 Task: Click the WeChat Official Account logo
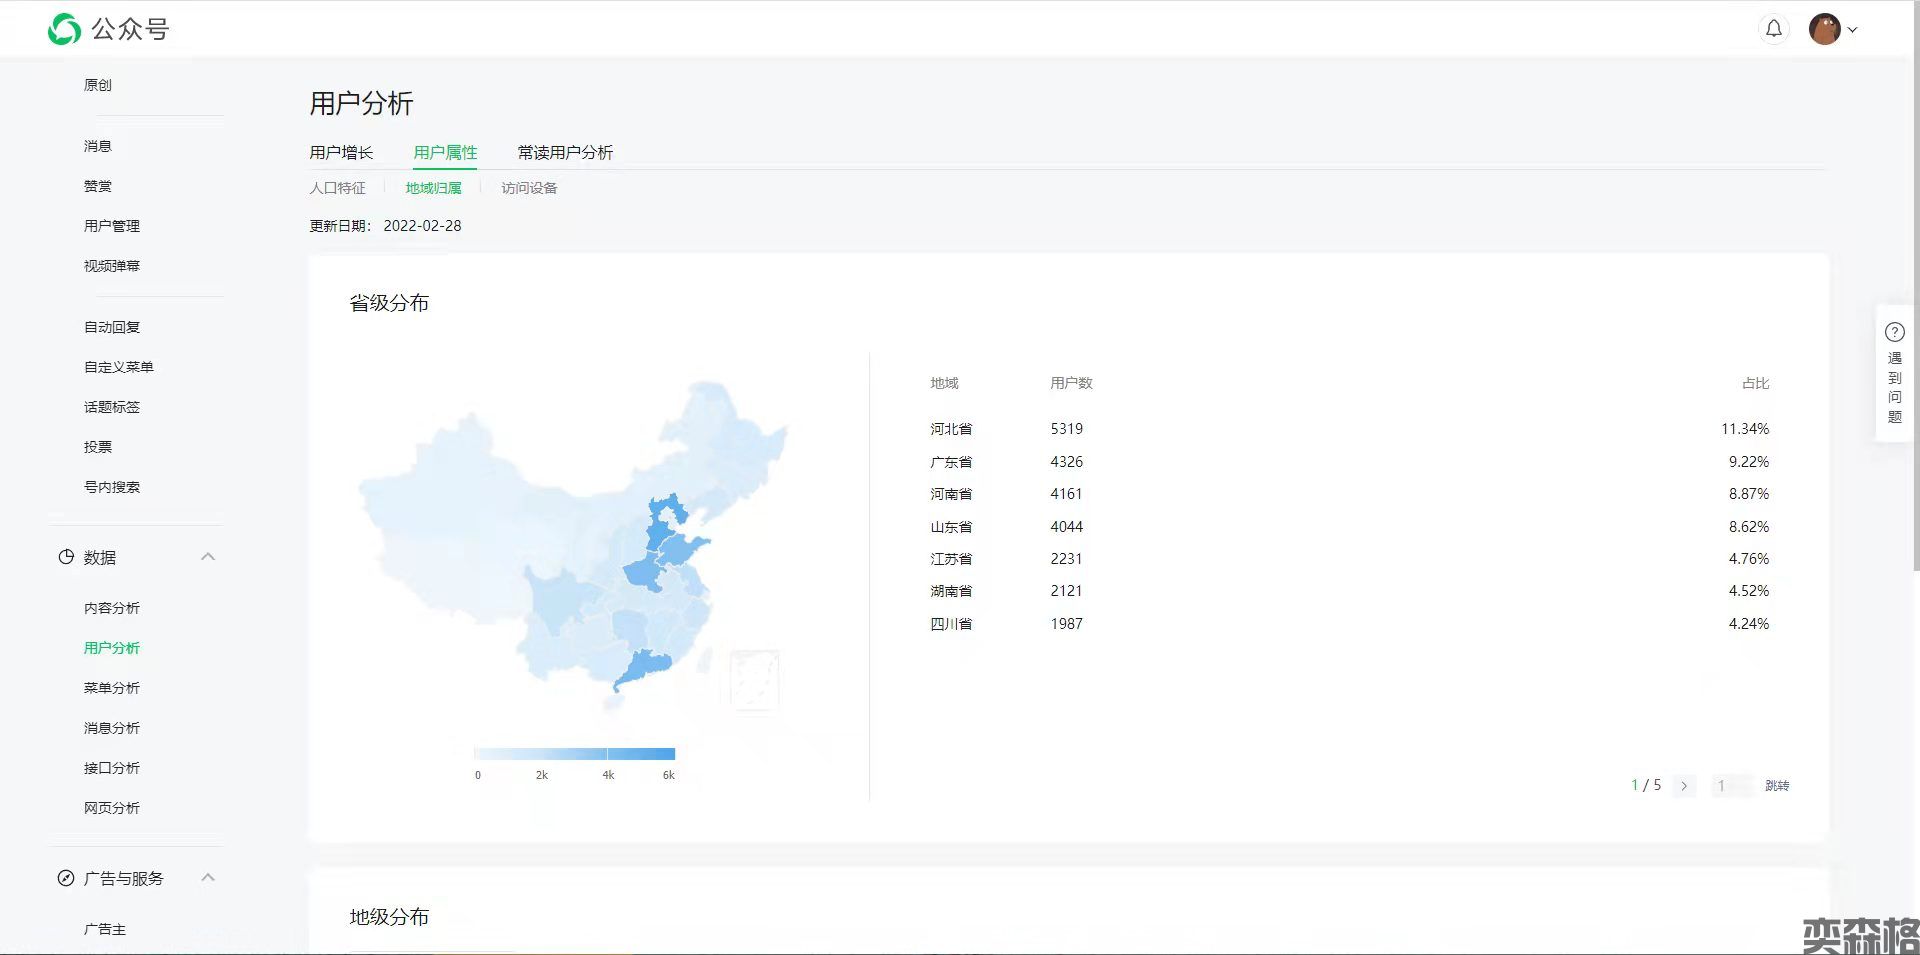click(x=64, y=29)
